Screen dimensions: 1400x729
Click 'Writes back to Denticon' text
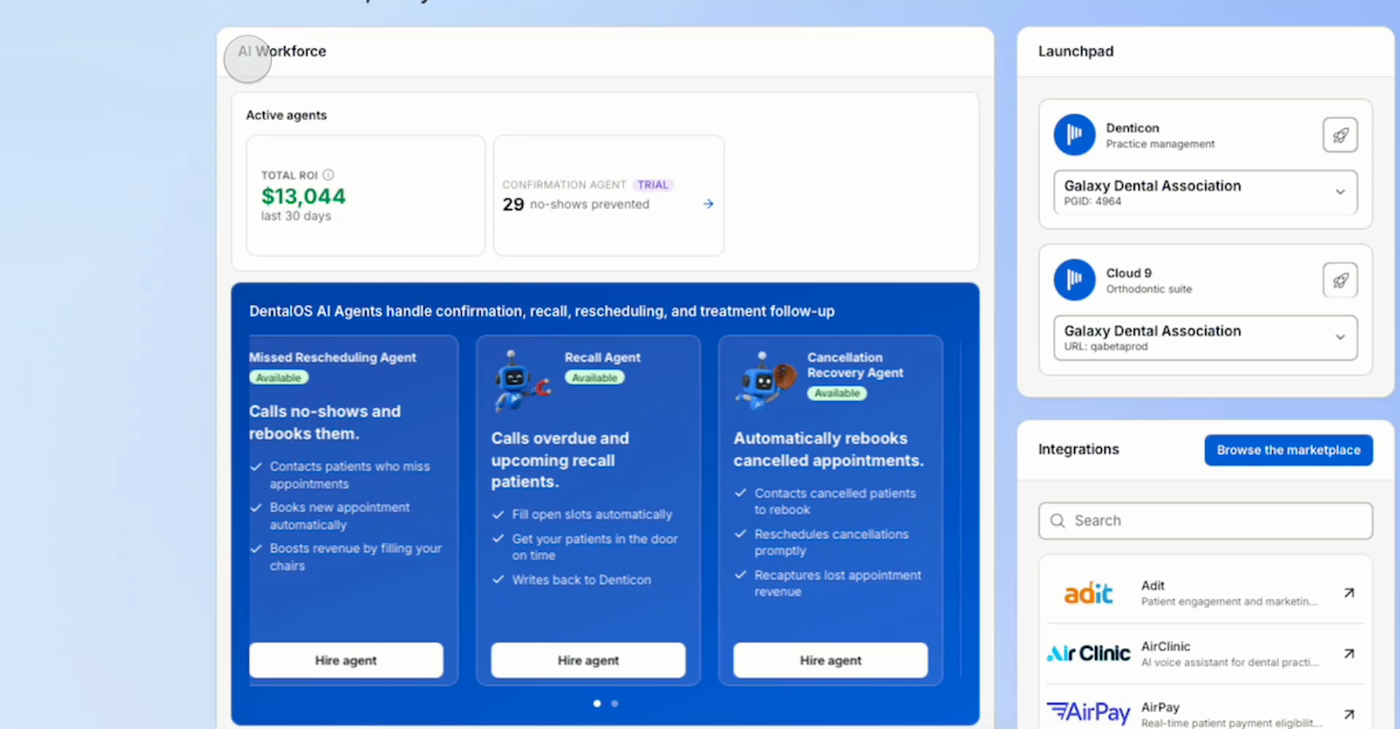coord(581,580)
